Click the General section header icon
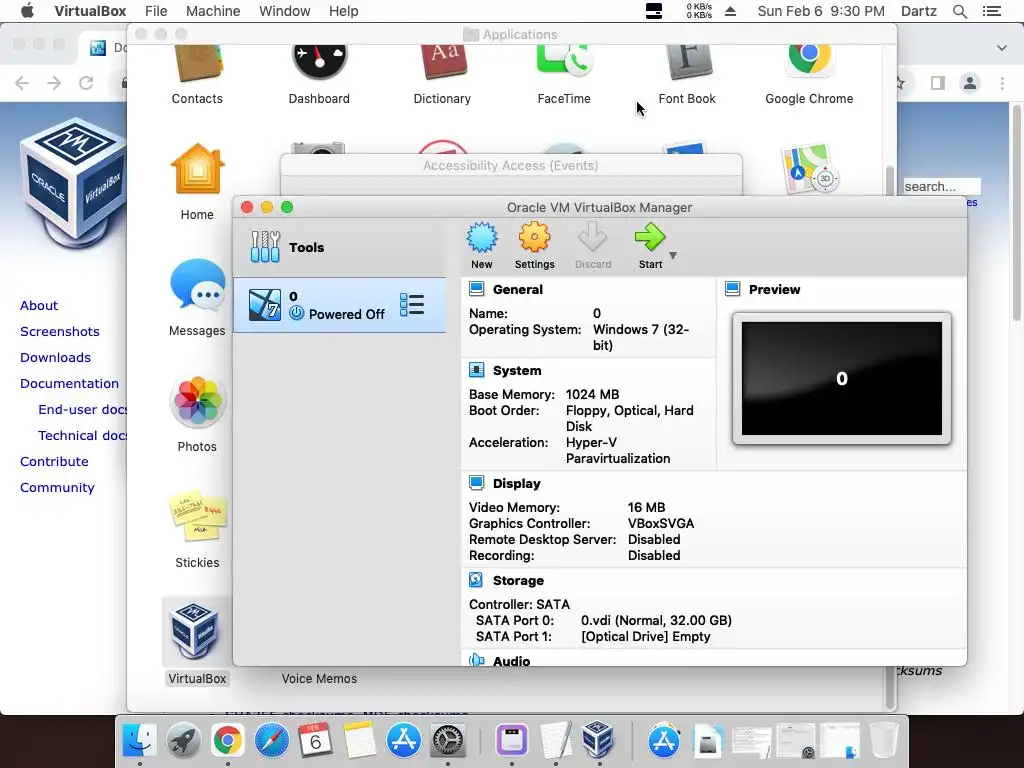1024x768 pixels. pyautogui.click(x=477, y=289)
